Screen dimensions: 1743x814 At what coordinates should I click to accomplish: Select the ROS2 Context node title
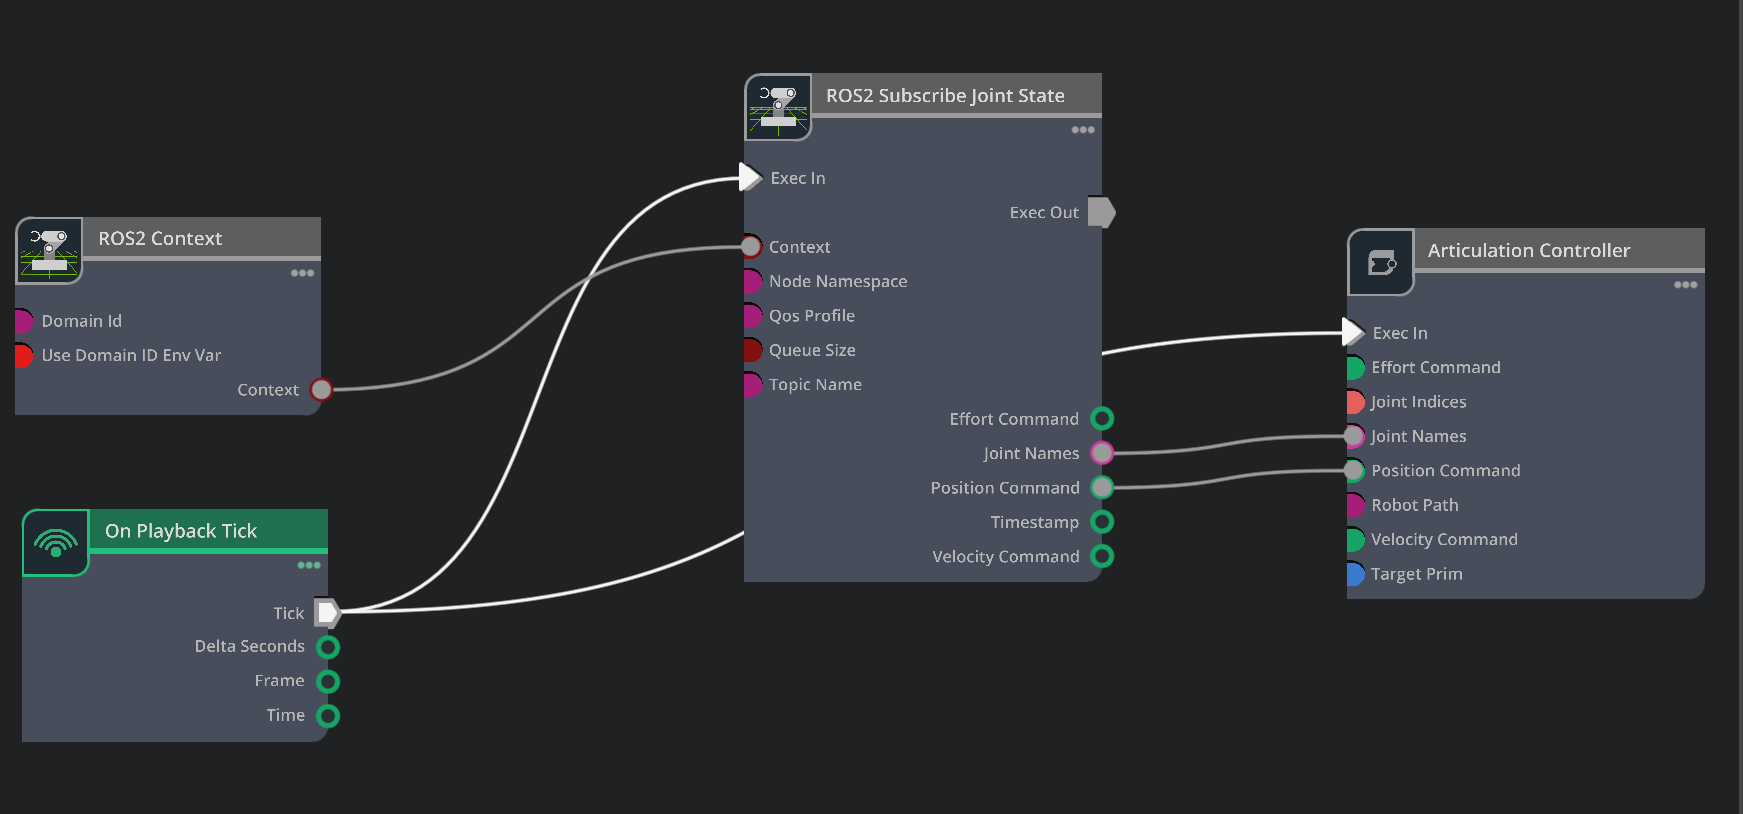pyautogui.click(x=160, y=238)
